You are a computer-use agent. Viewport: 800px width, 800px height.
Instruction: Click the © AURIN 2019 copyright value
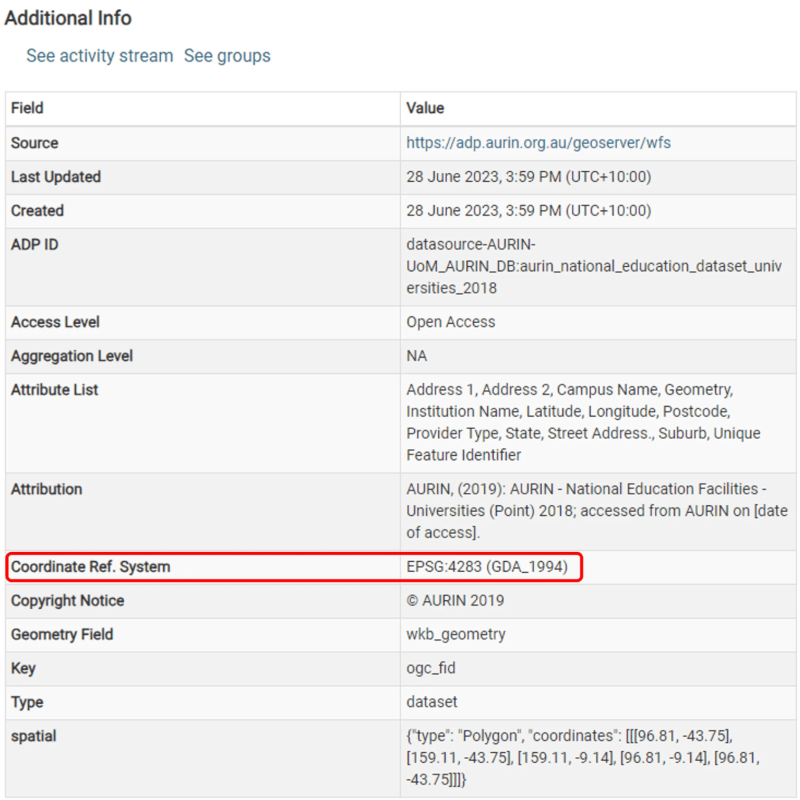[455, 601]
